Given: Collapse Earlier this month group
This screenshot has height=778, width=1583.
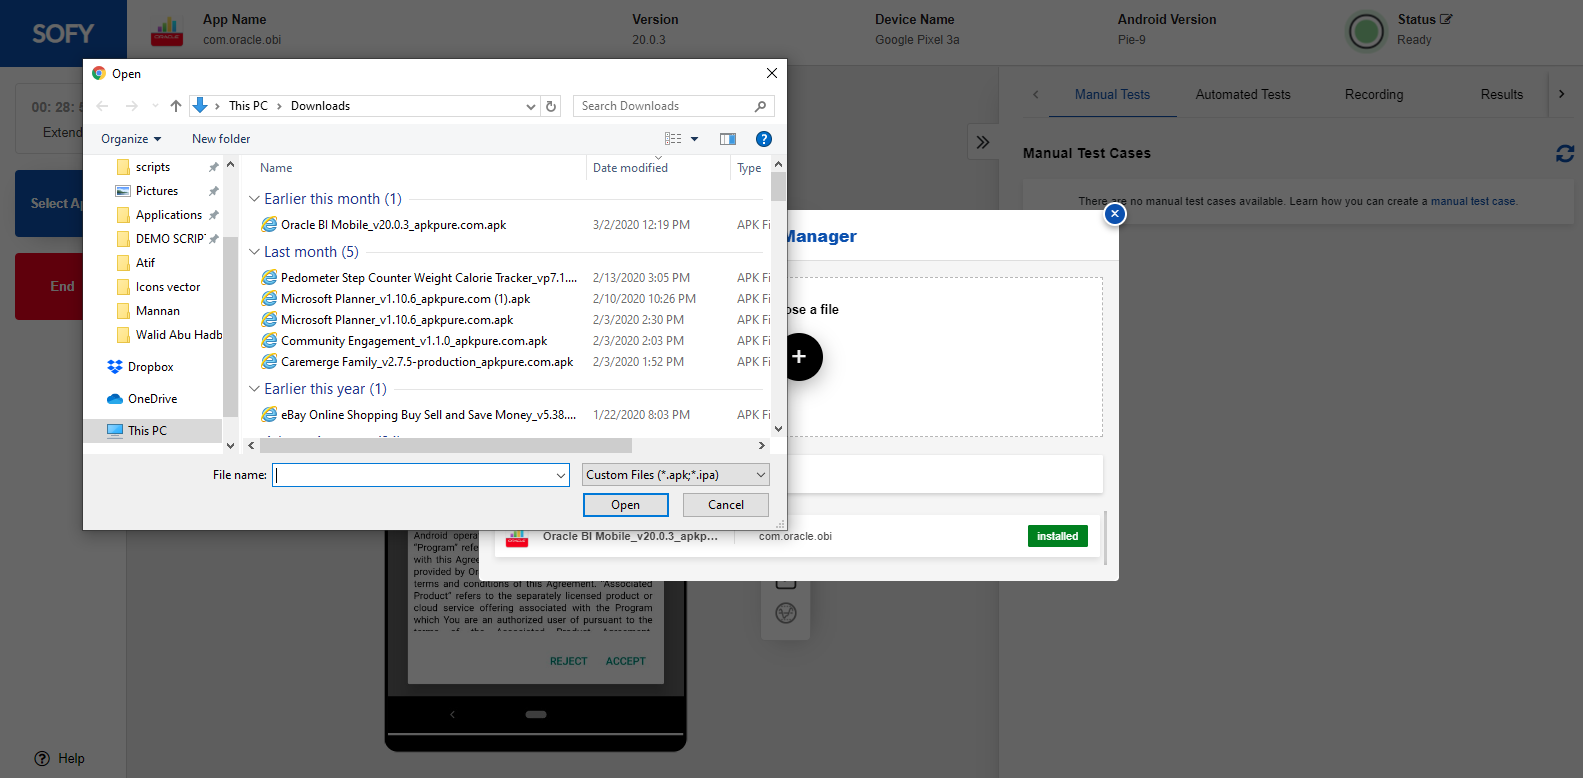Looking at the screenshot, I should (x=254, y=199).
